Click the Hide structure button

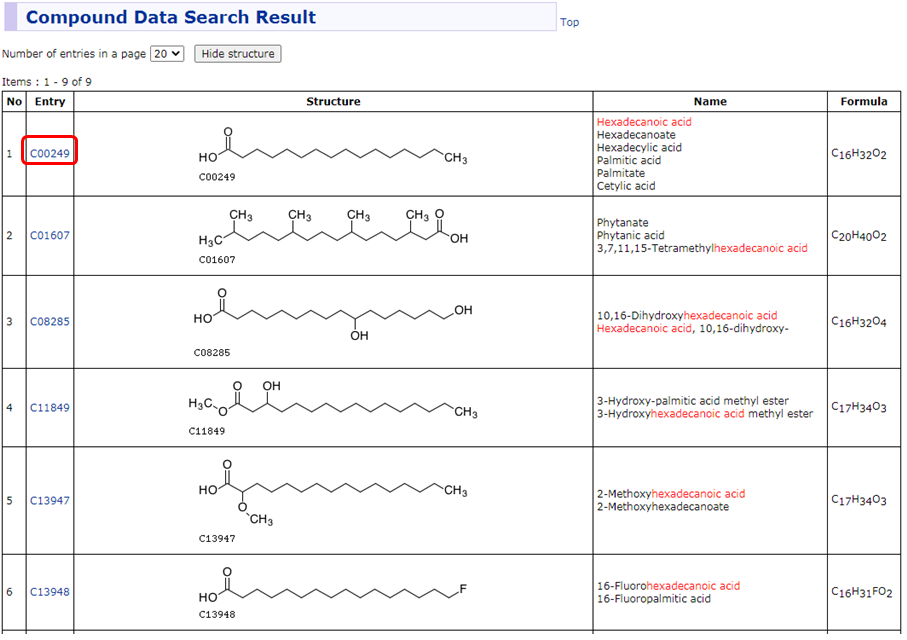click(238, 54)
